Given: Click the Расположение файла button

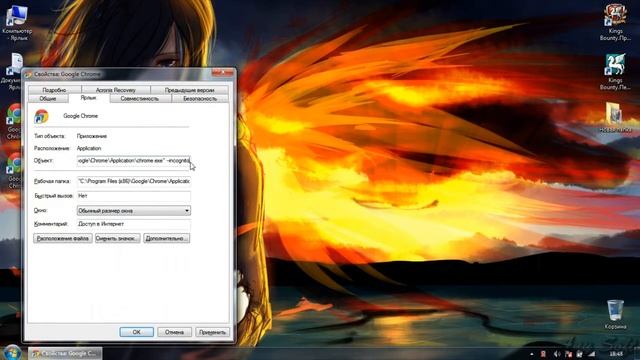Looking at the screenshot, I should pos(63,238).
